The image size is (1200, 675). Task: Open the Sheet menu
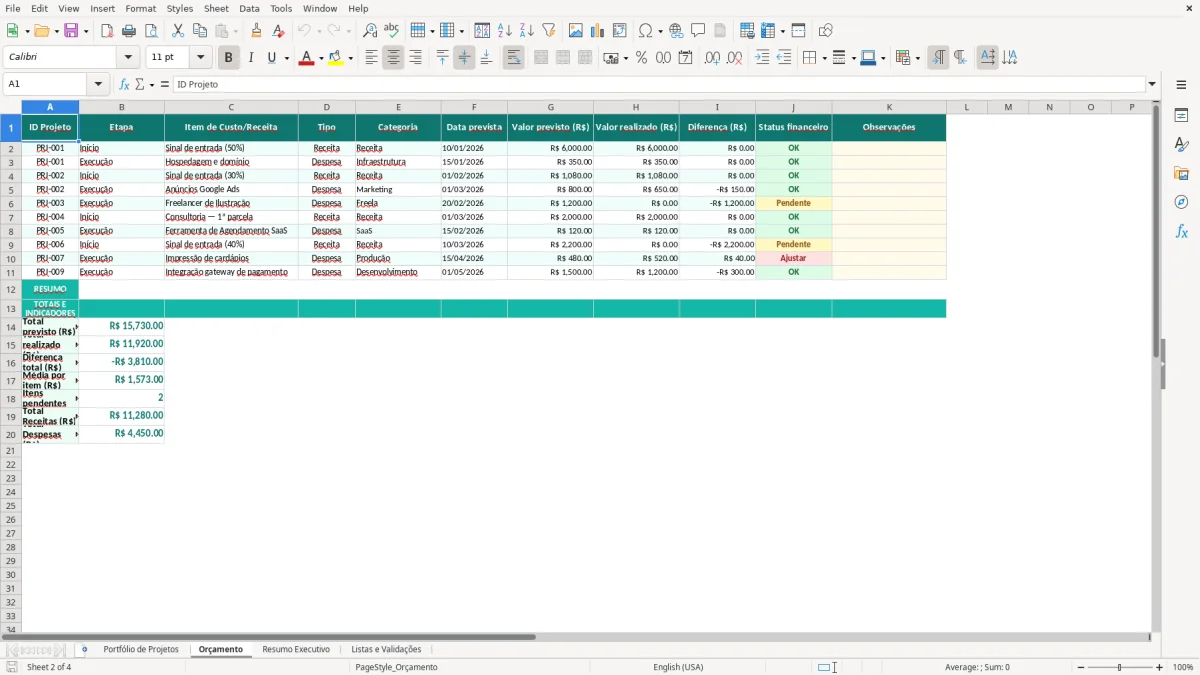click(x=216, y=8)
